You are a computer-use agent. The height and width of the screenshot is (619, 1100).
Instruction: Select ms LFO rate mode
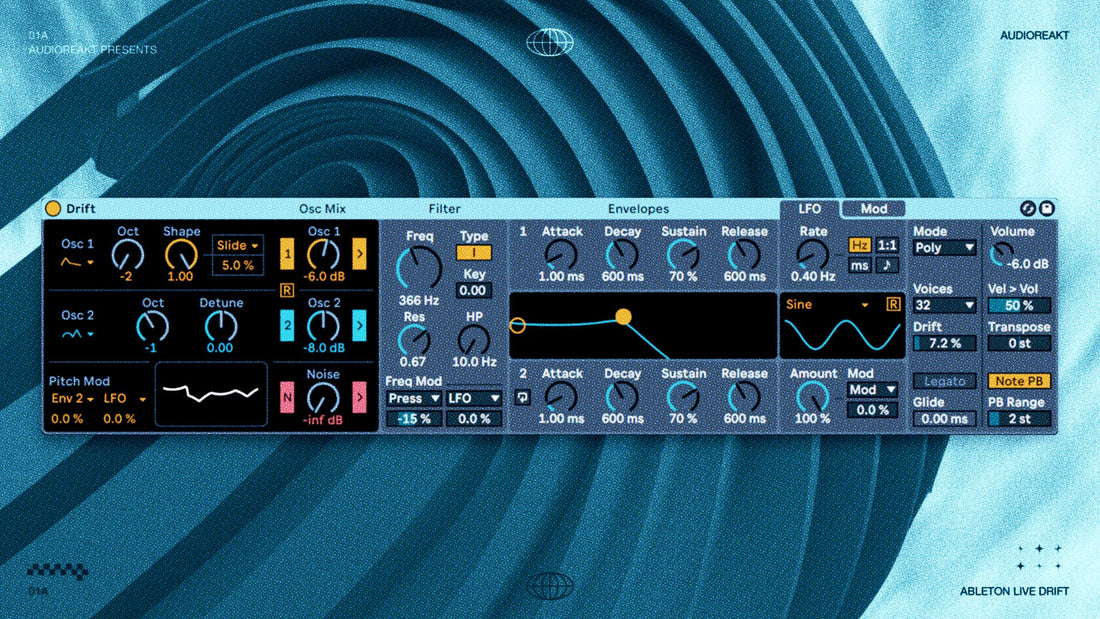click(x=859, y=265)
